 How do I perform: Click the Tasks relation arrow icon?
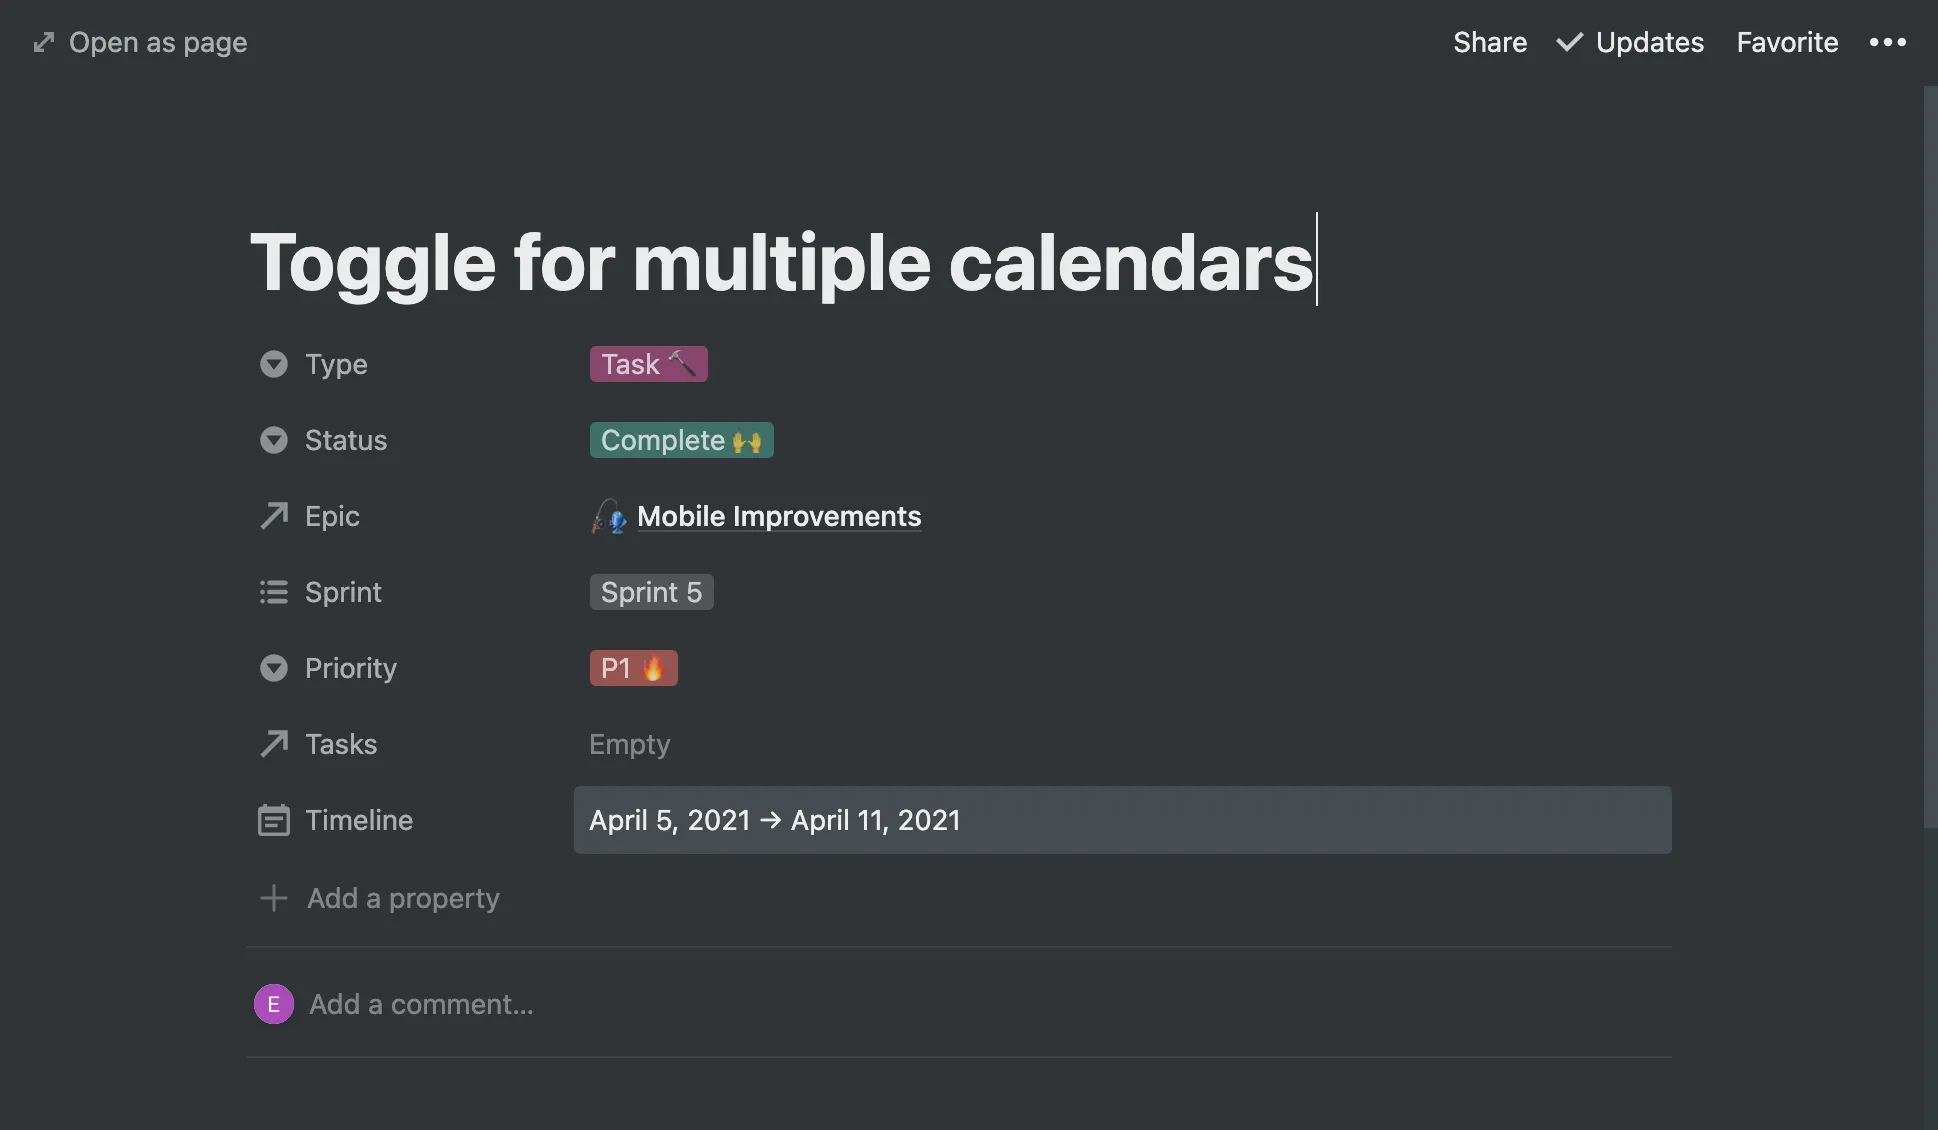pos(273,744)
